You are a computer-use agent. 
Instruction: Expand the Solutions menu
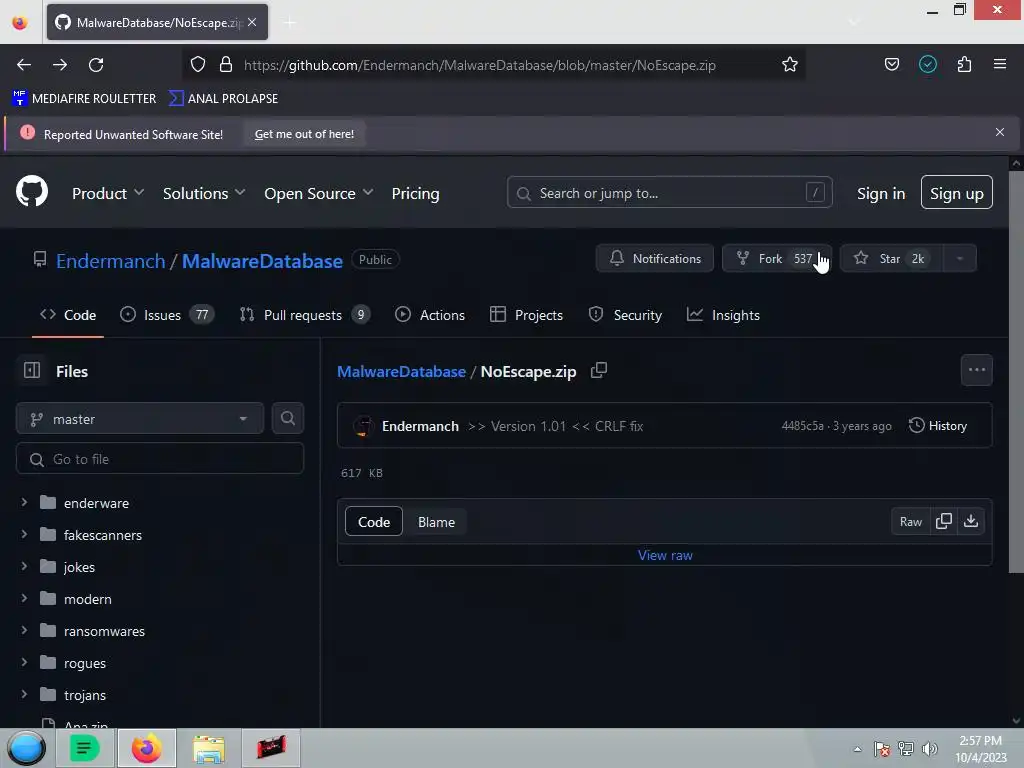click(x=204, y=193)
